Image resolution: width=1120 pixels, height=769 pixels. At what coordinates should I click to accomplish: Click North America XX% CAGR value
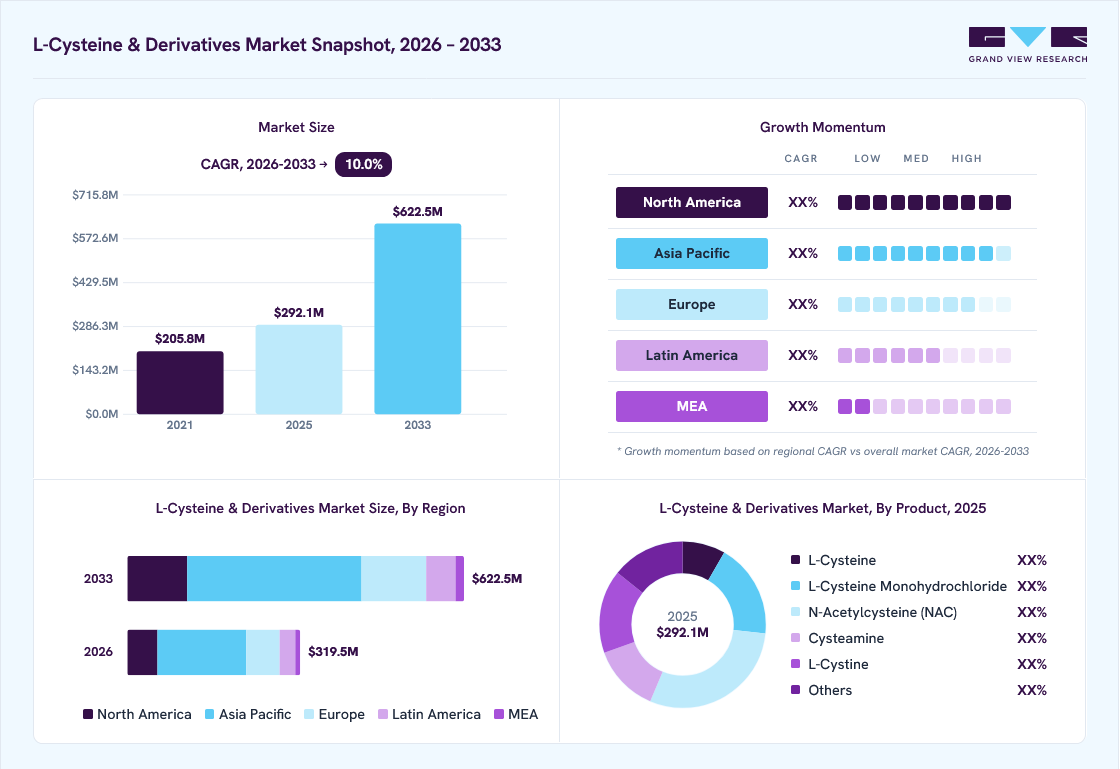click(803, 203)
